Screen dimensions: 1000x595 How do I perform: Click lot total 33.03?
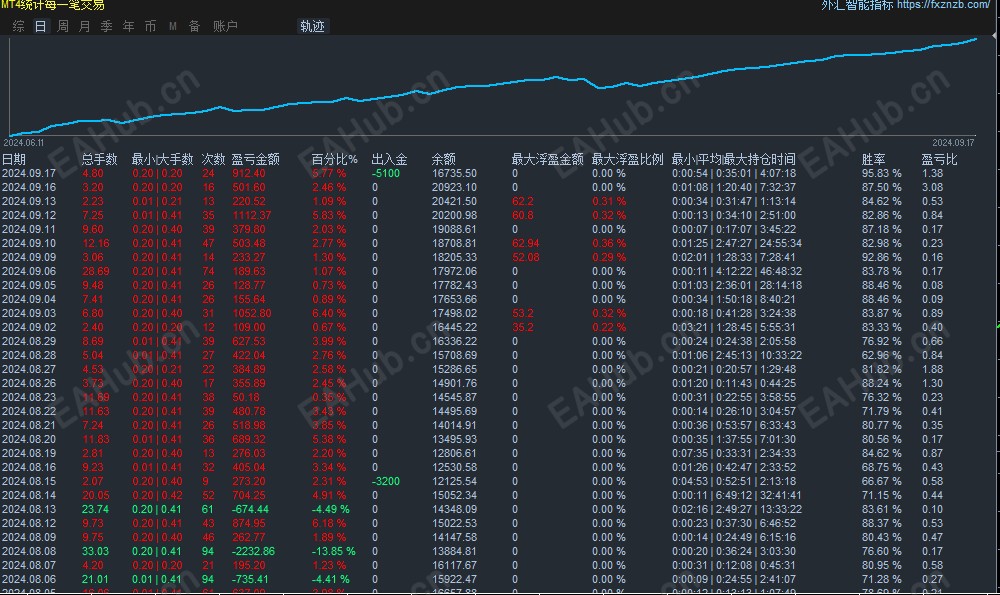(96, 552)
